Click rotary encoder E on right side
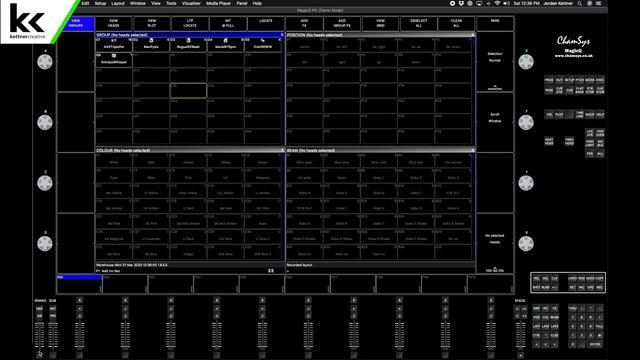The image size is (640, 360). [x=526, y=62]
